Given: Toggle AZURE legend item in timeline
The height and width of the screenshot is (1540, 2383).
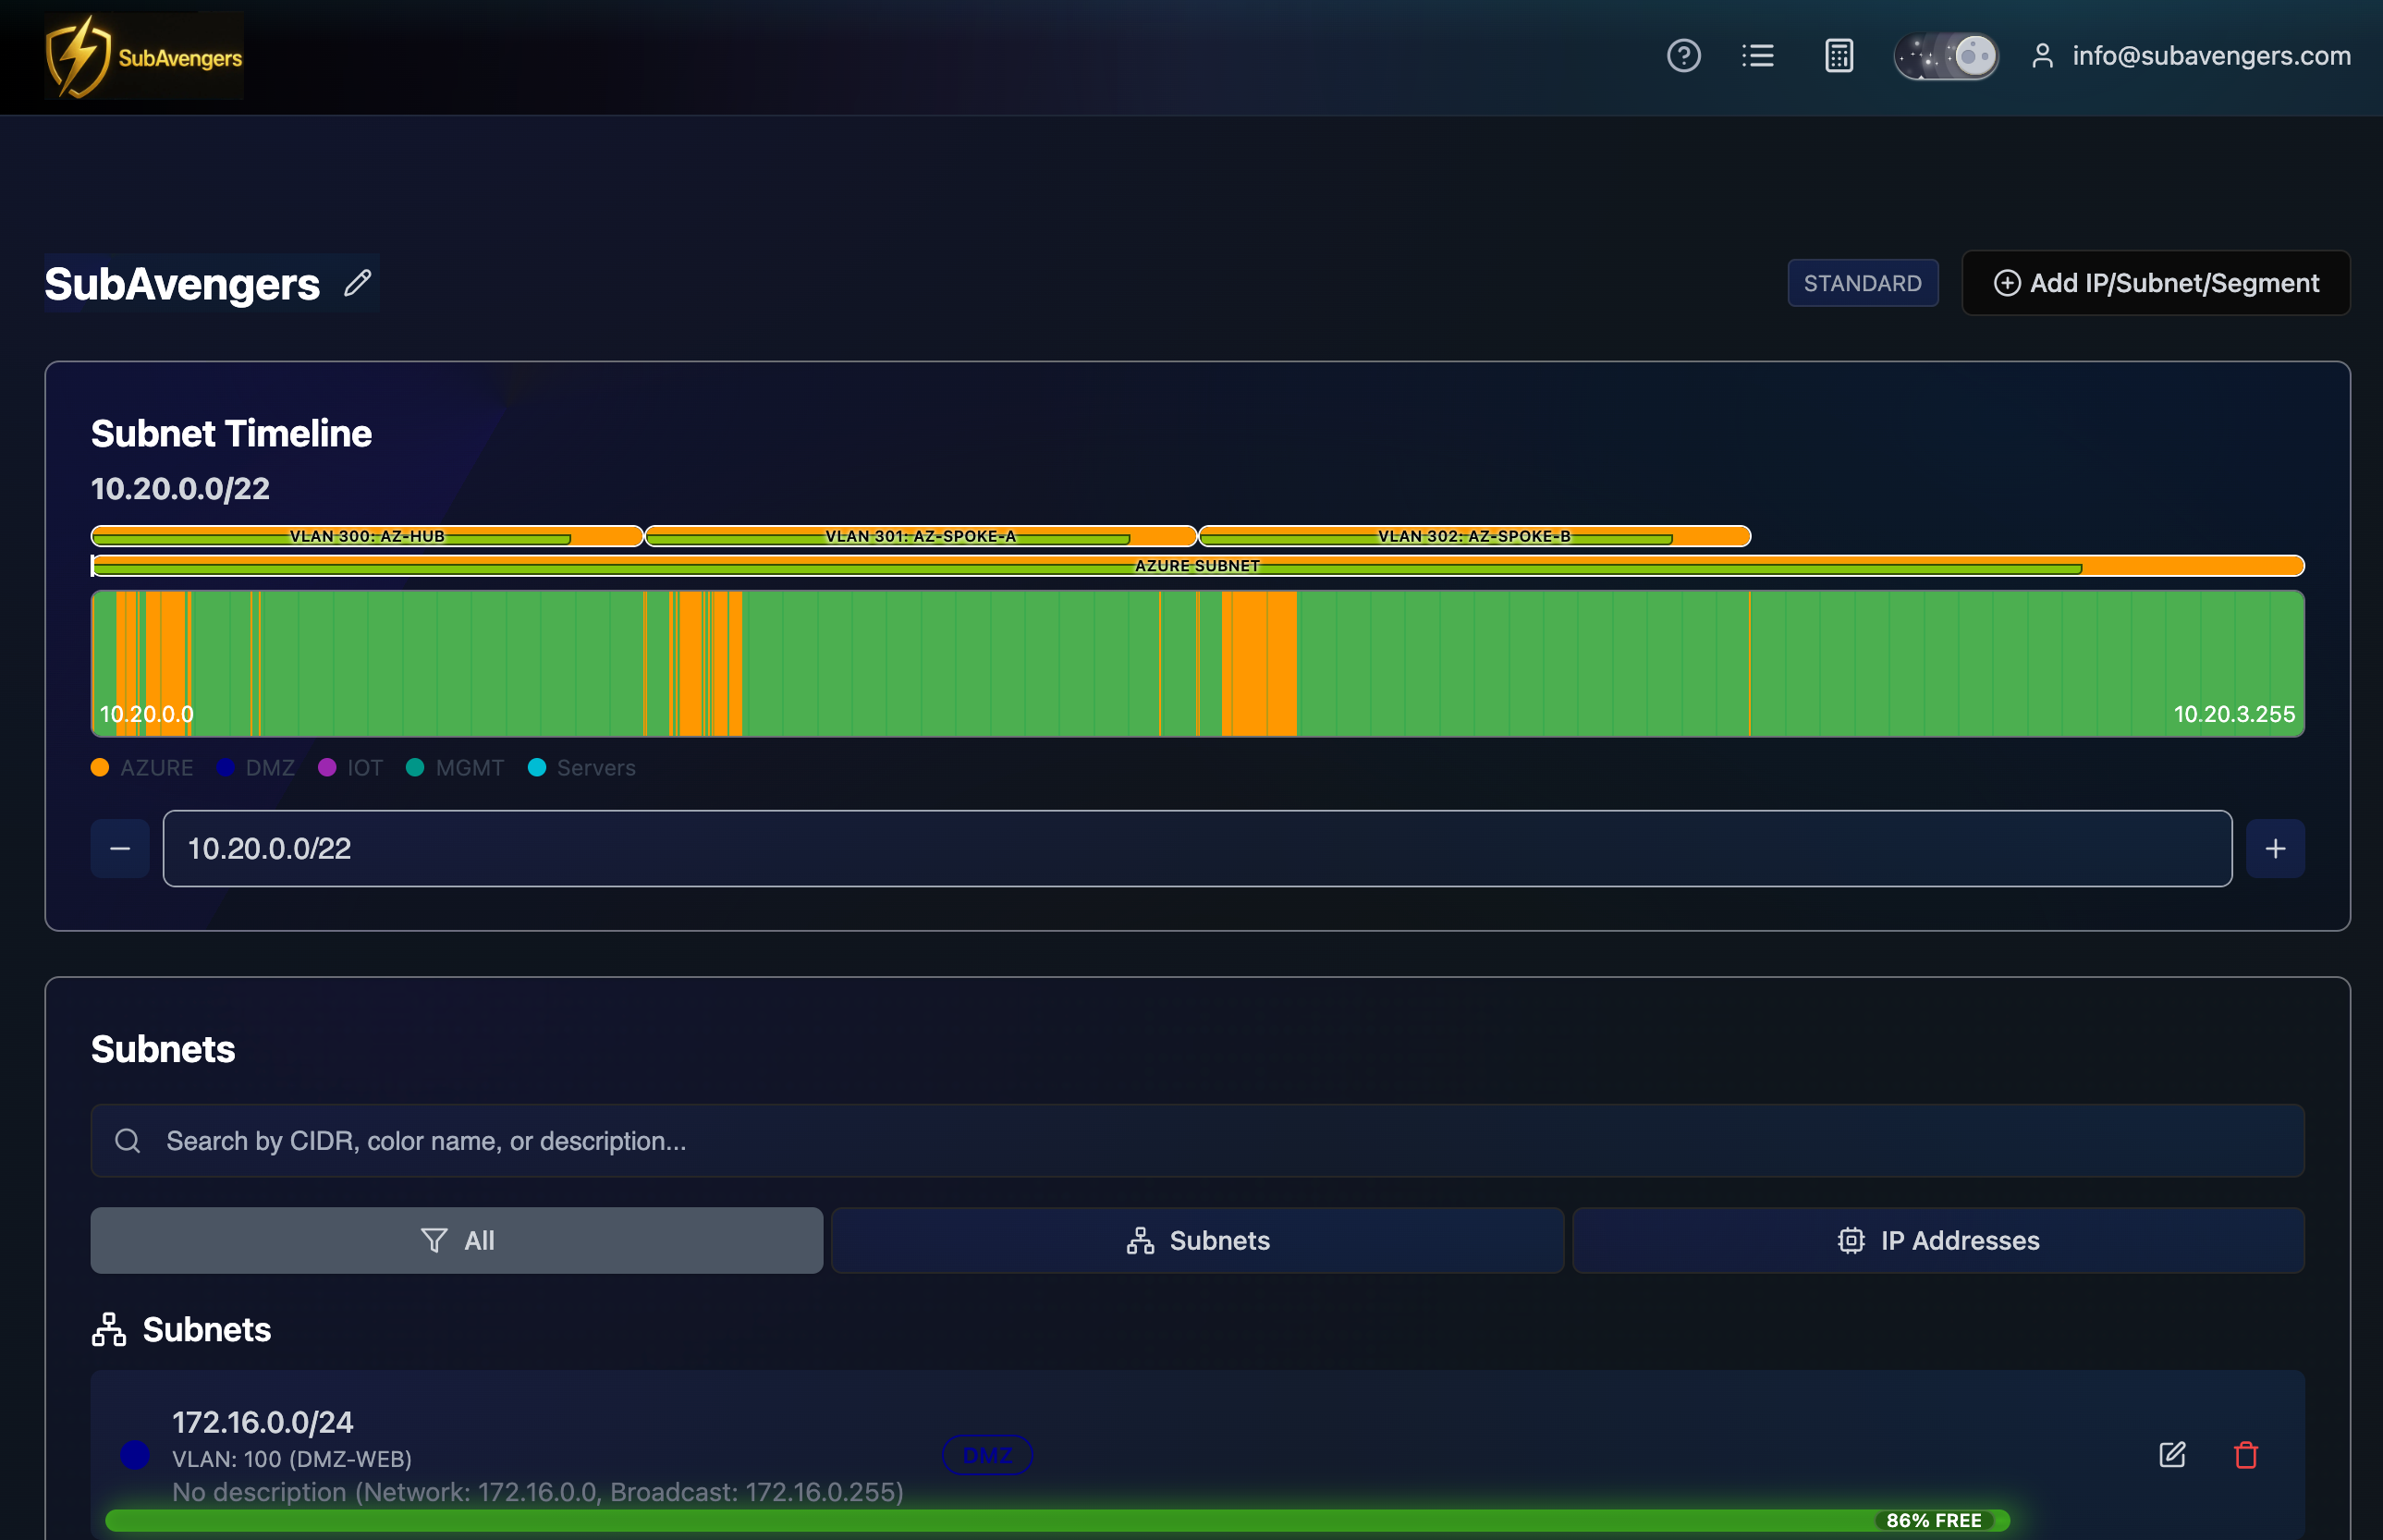Looking at the screenshot, I should tap(142, 768).
